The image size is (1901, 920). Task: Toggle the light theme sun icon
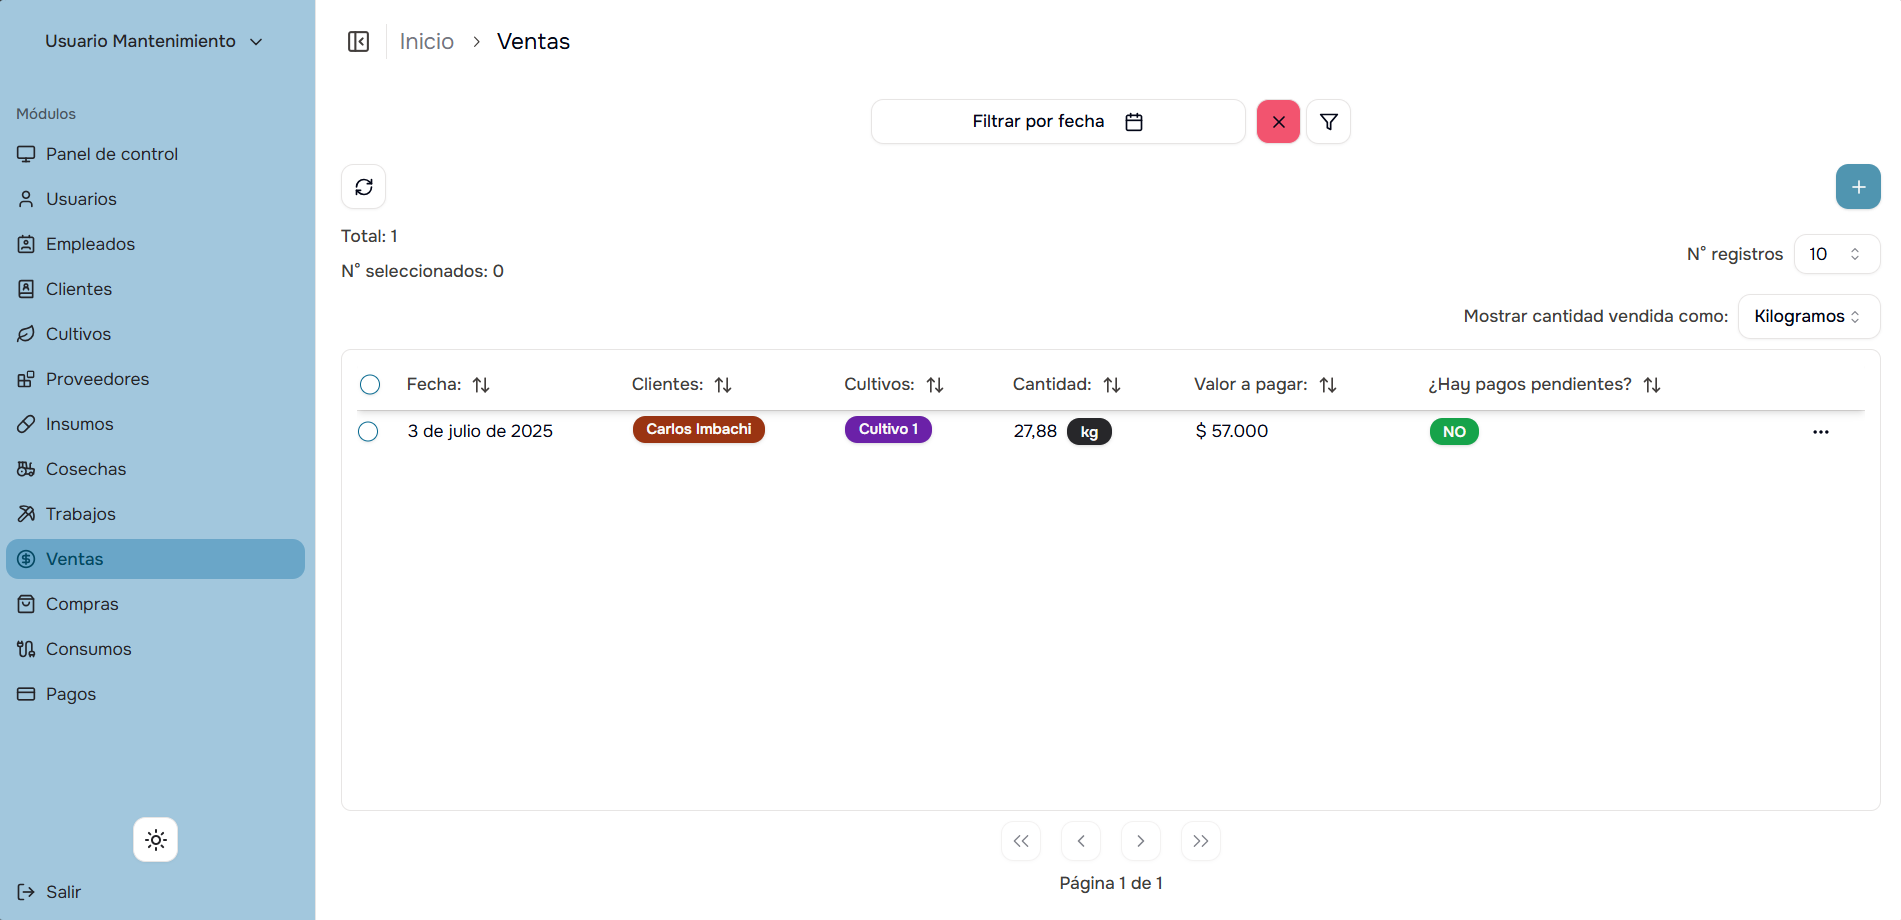[156, 840]
